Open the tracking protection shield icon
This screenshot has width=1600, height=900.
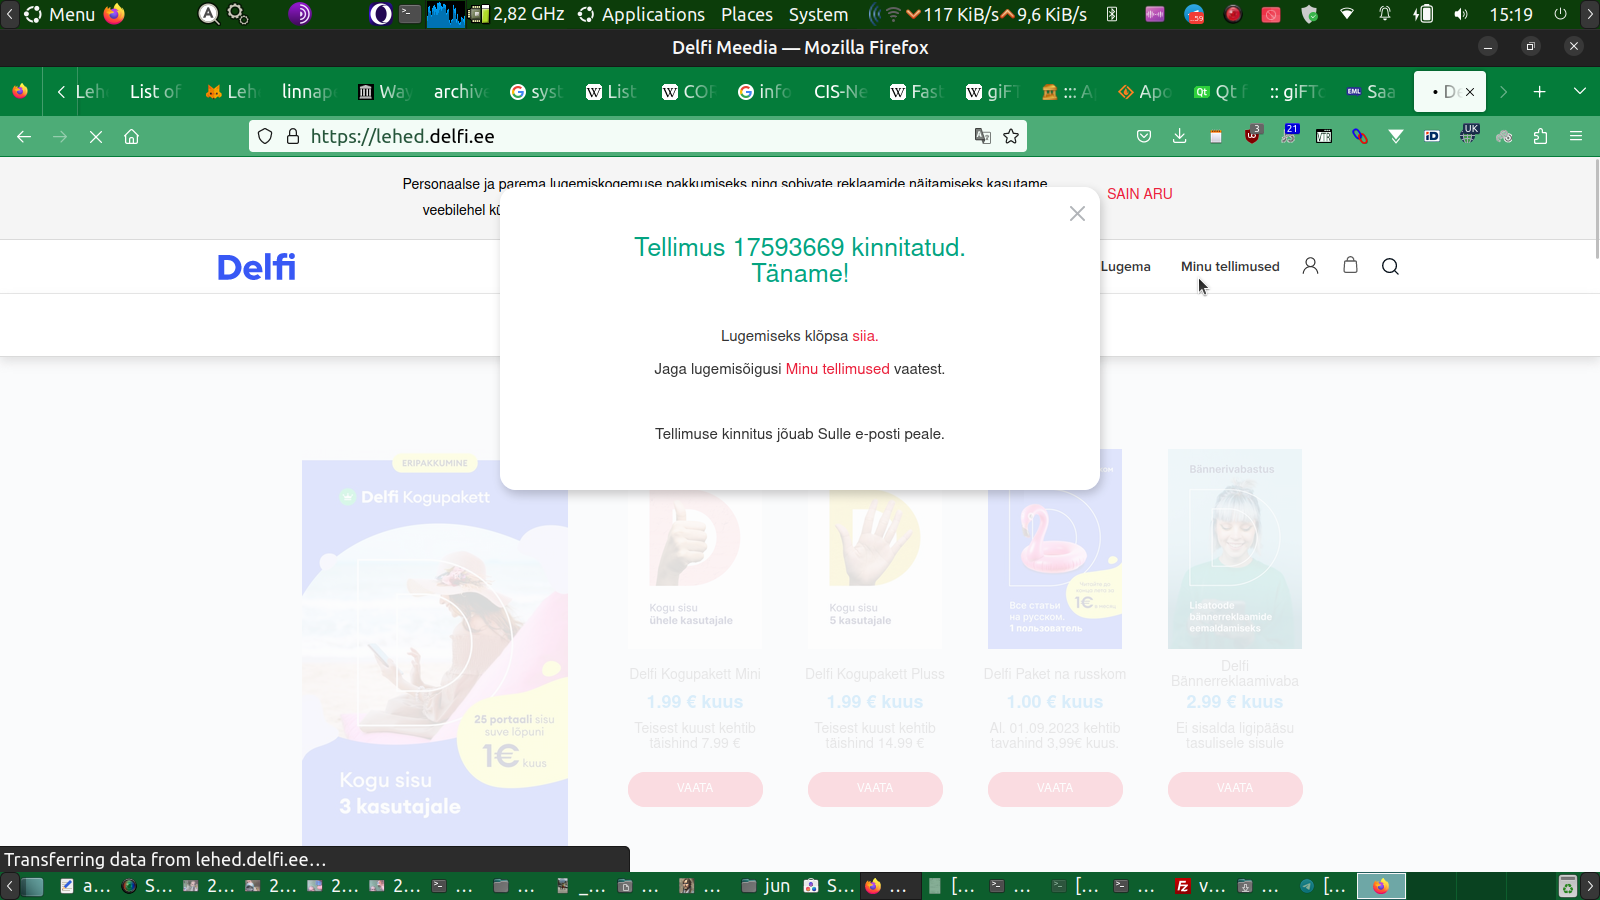tap(265, 136)
